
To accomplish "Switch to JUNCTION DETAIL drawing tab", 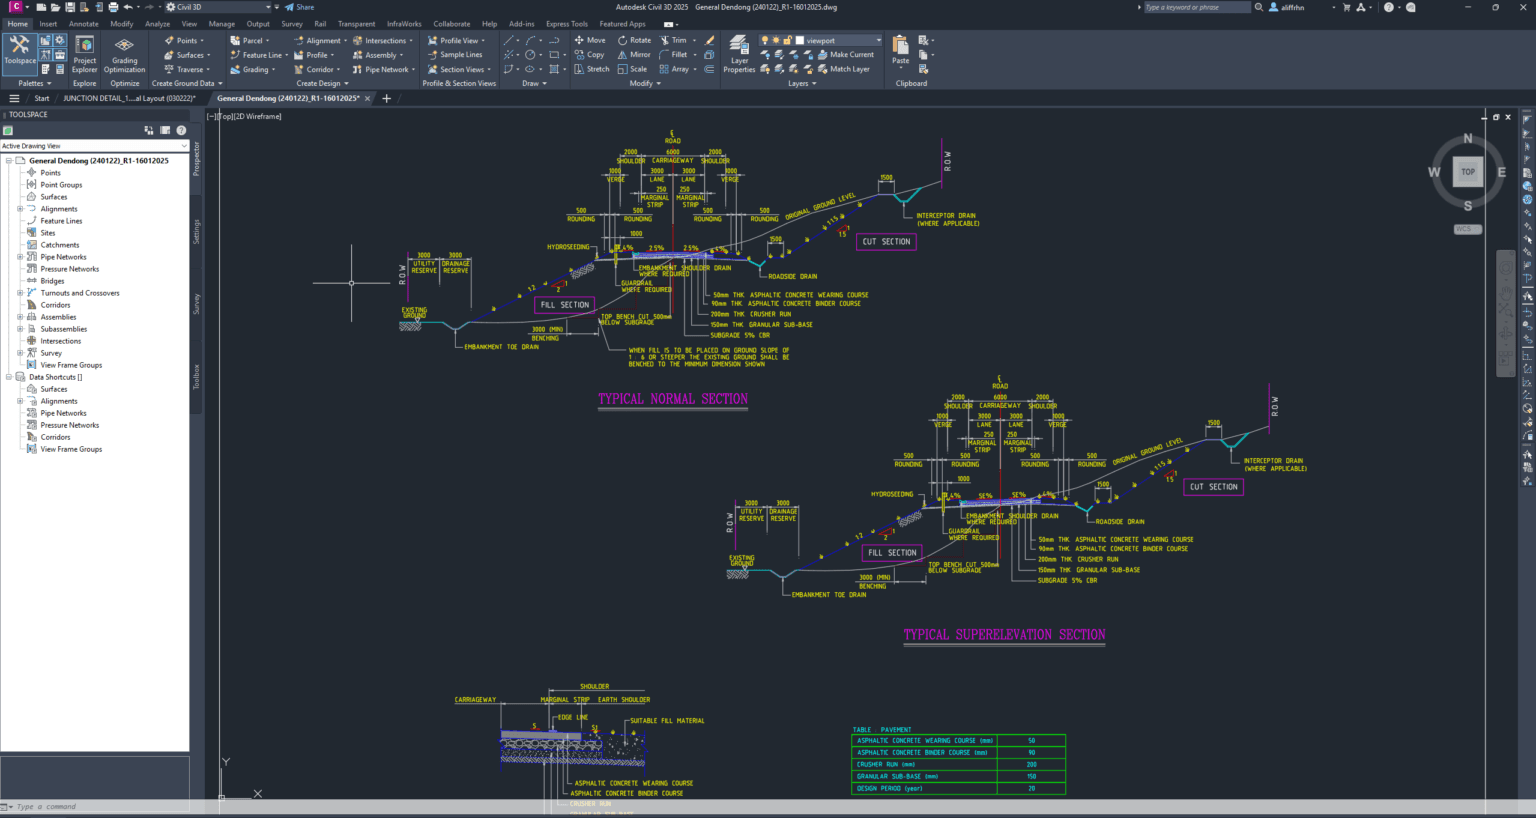I will [x=129, y=98].
